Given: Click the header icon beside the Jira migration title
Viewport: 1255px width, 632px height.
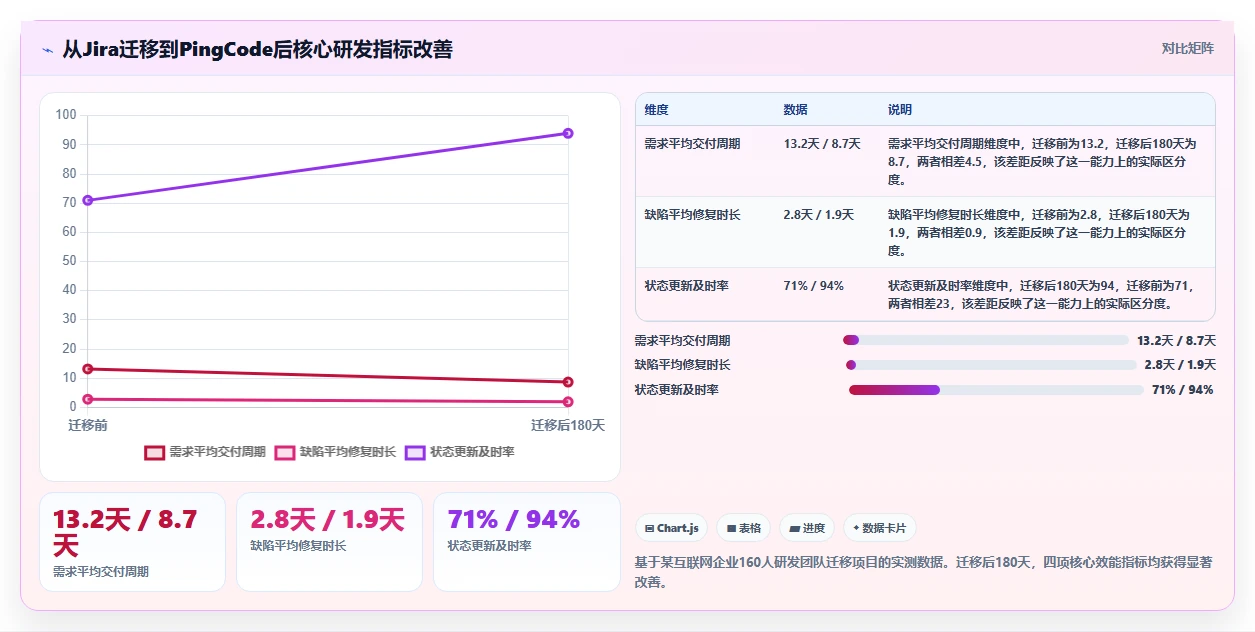Looking at the screenshot, I should coord(47,49).
